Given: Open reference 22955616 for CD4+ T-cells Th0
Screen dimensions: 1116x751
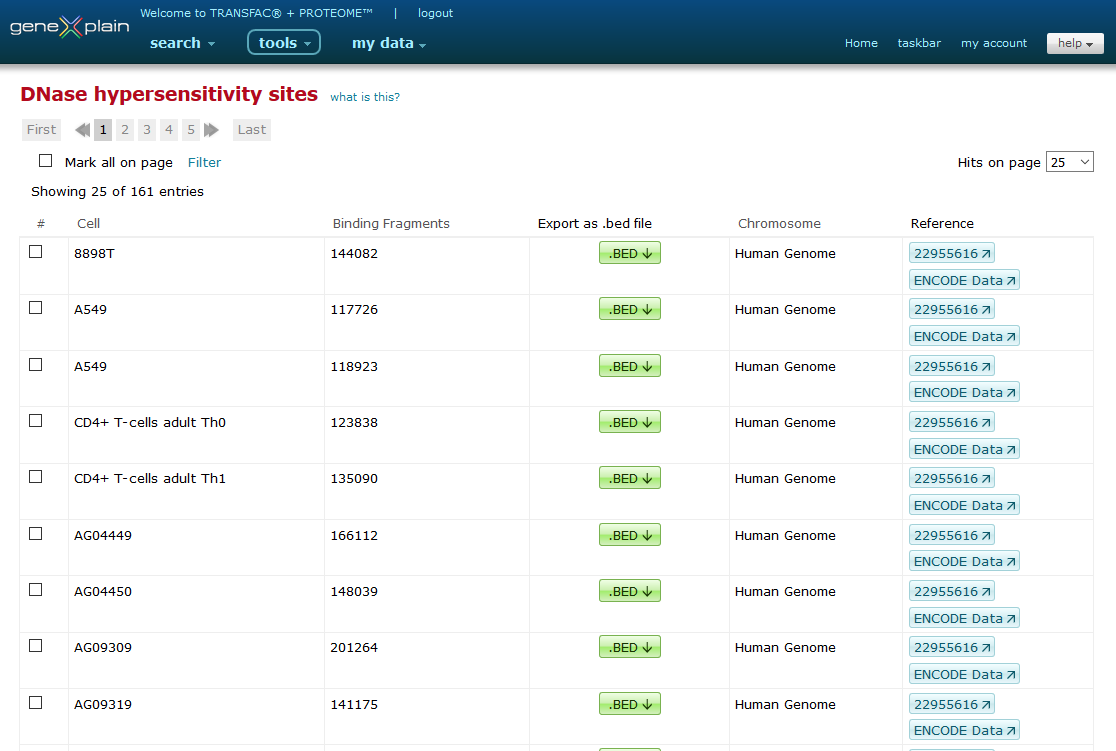Looking at the screenshot, I should click(952, 422).
